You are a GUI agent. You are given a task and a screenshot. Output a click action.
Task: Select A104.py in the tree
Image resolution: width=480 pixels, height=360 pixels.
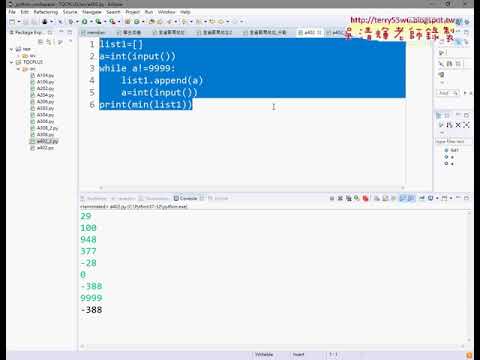click(45, 75)
